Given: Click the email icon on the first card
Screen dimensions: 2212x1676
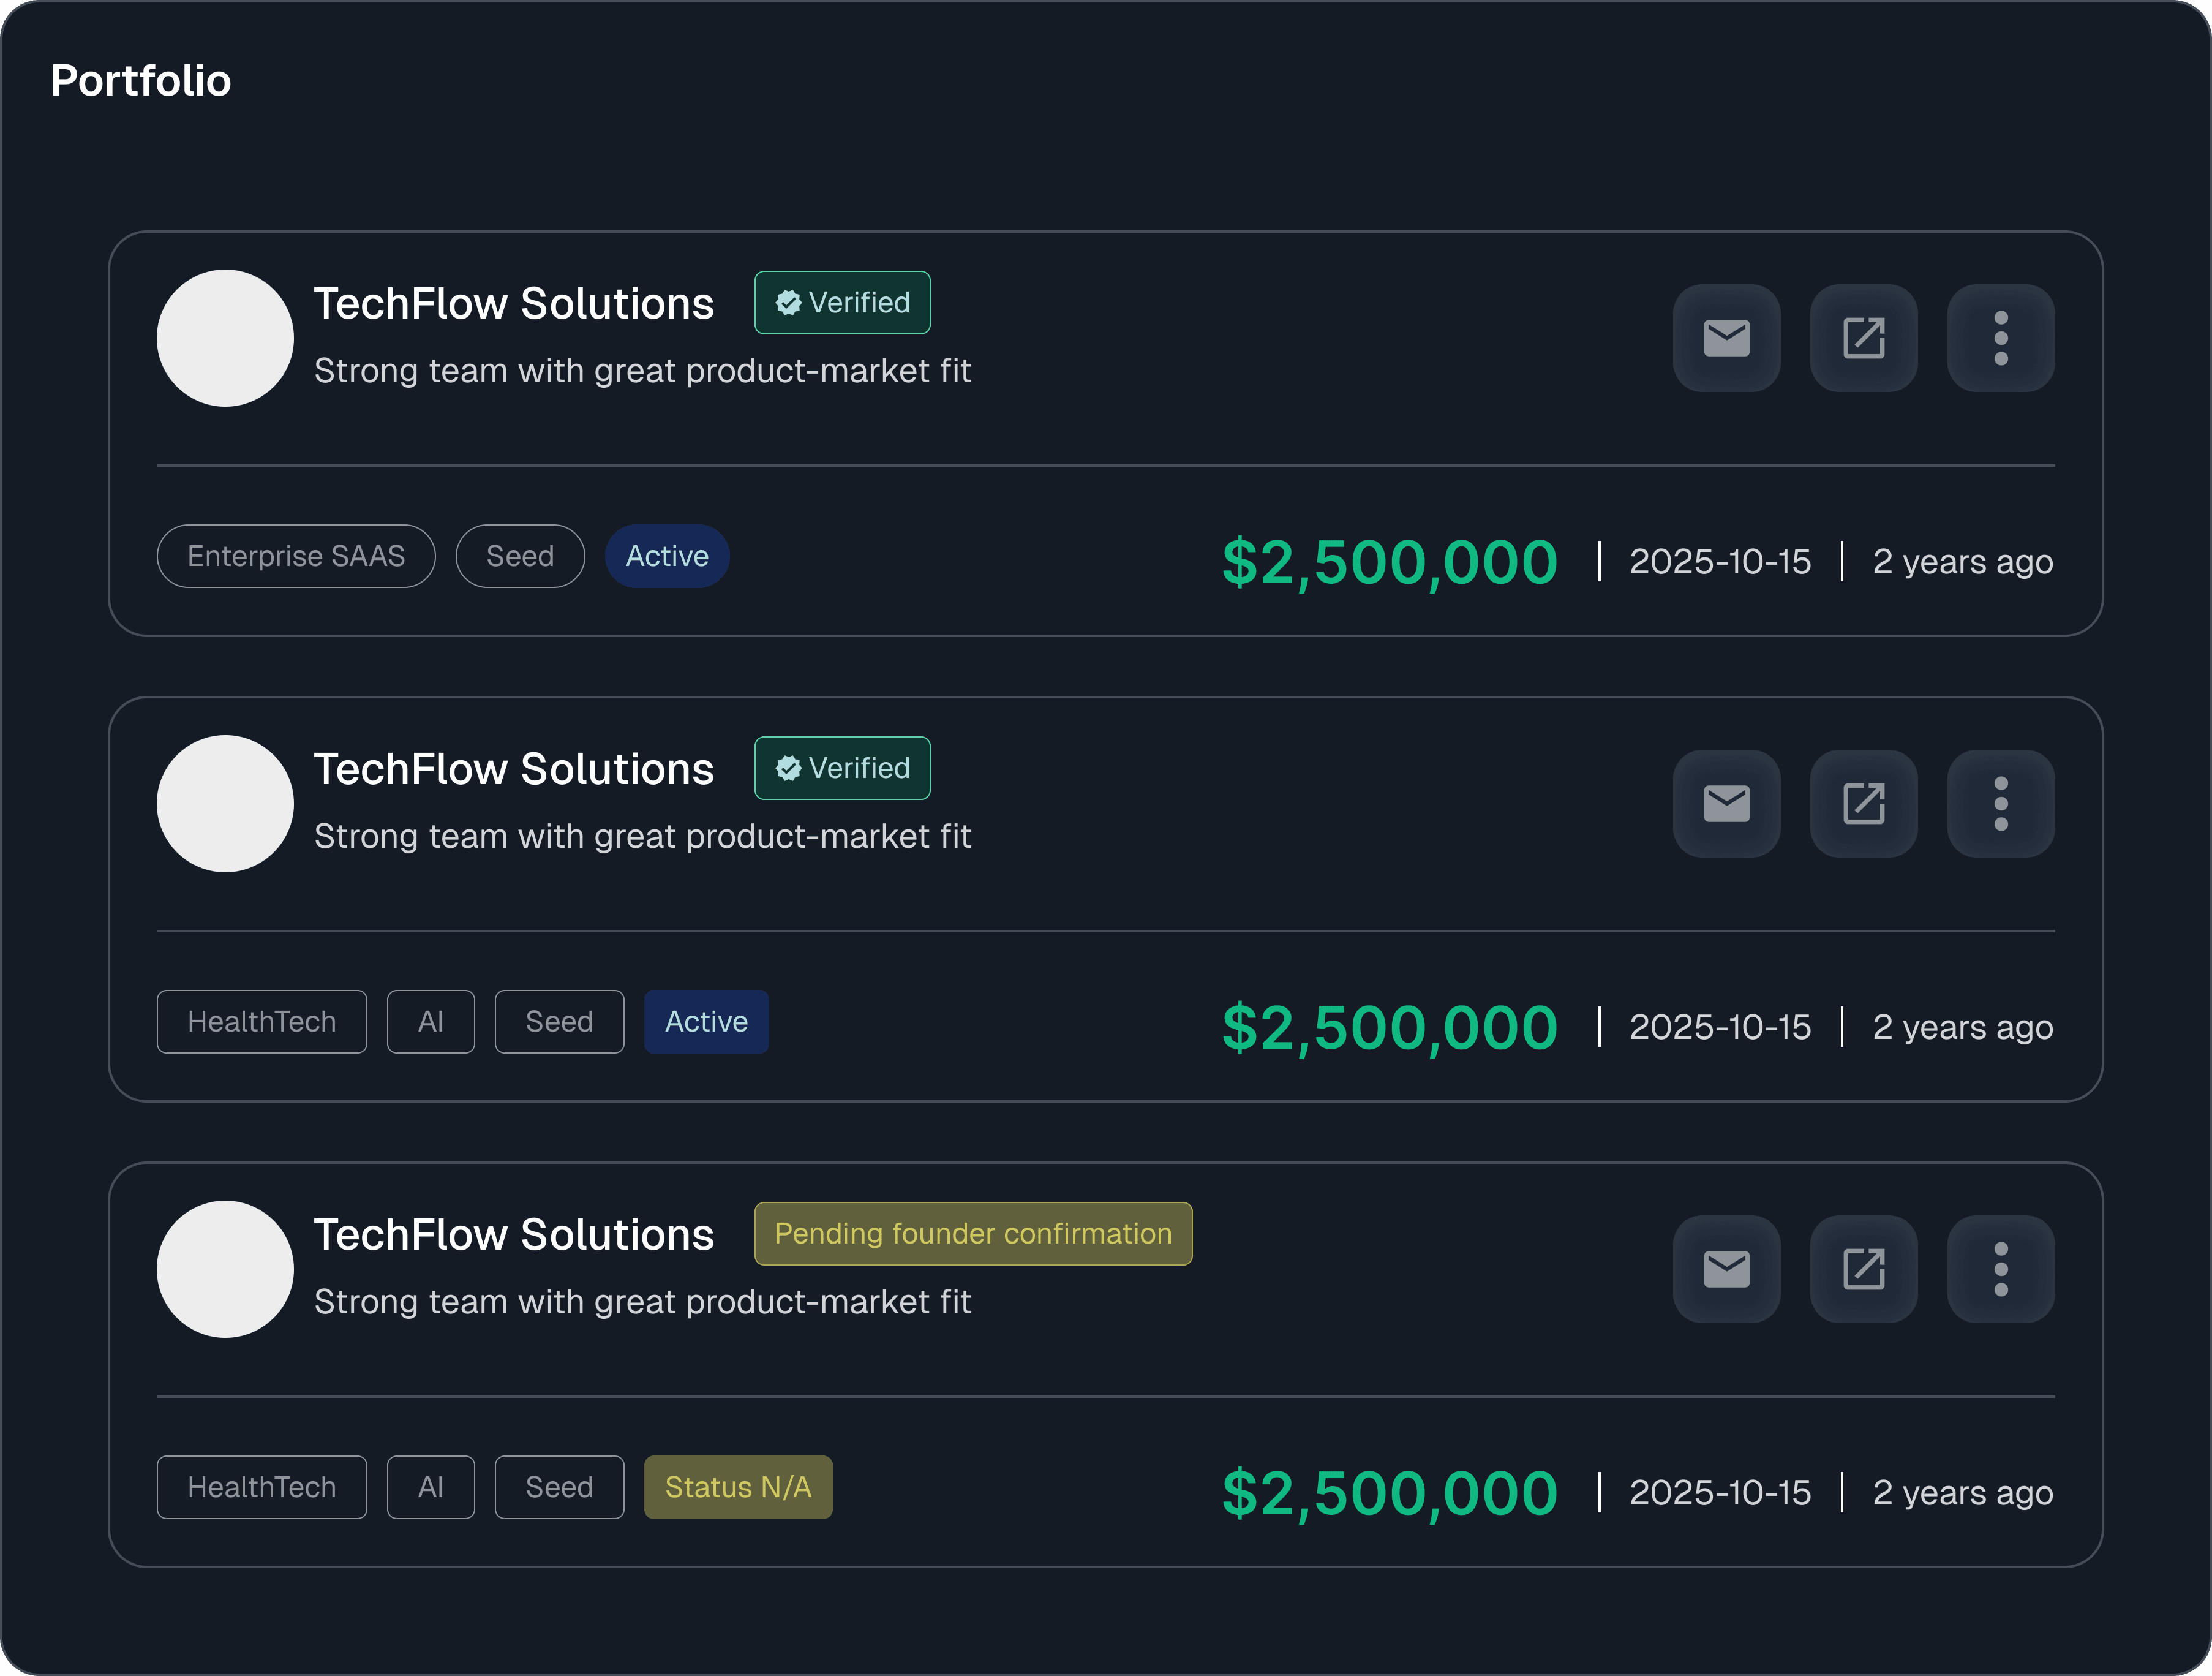Looking at the screenshot, I should point(1726,338).
